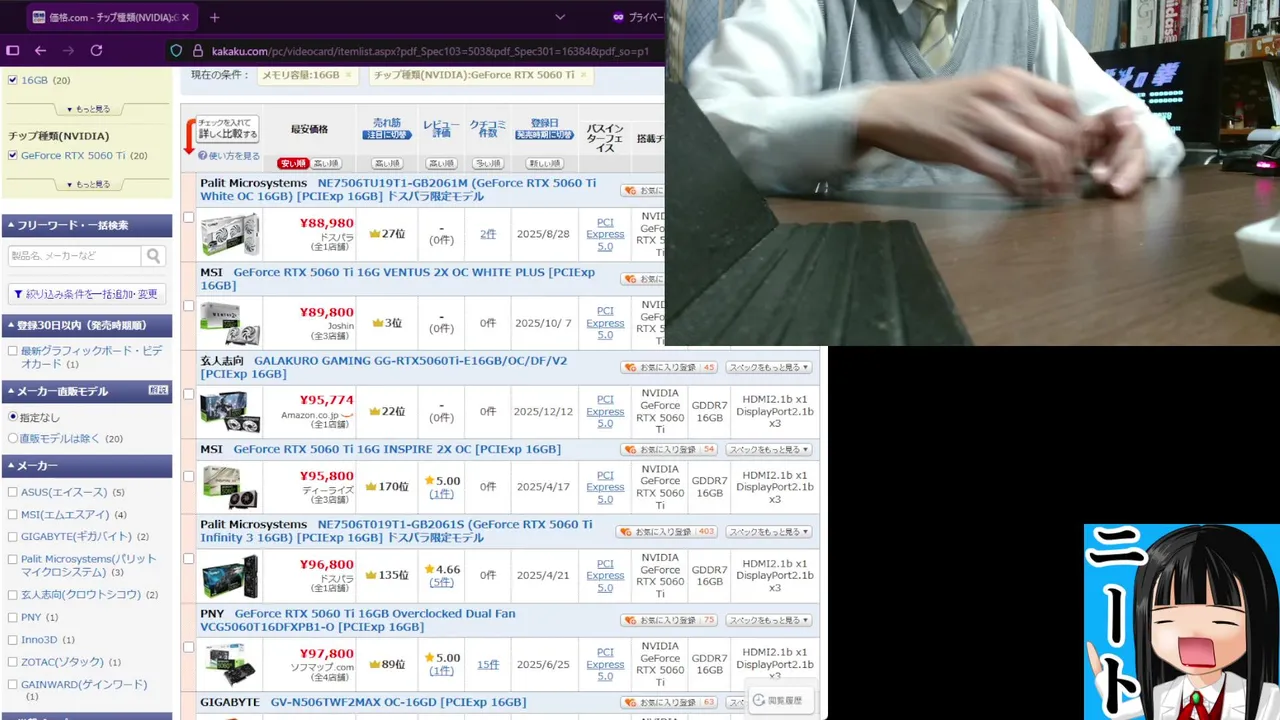Switch 売れ筋 to 注目に切替
This screenshot has height=720, width=1280.
pyautogui.click(x=387, y=135)
